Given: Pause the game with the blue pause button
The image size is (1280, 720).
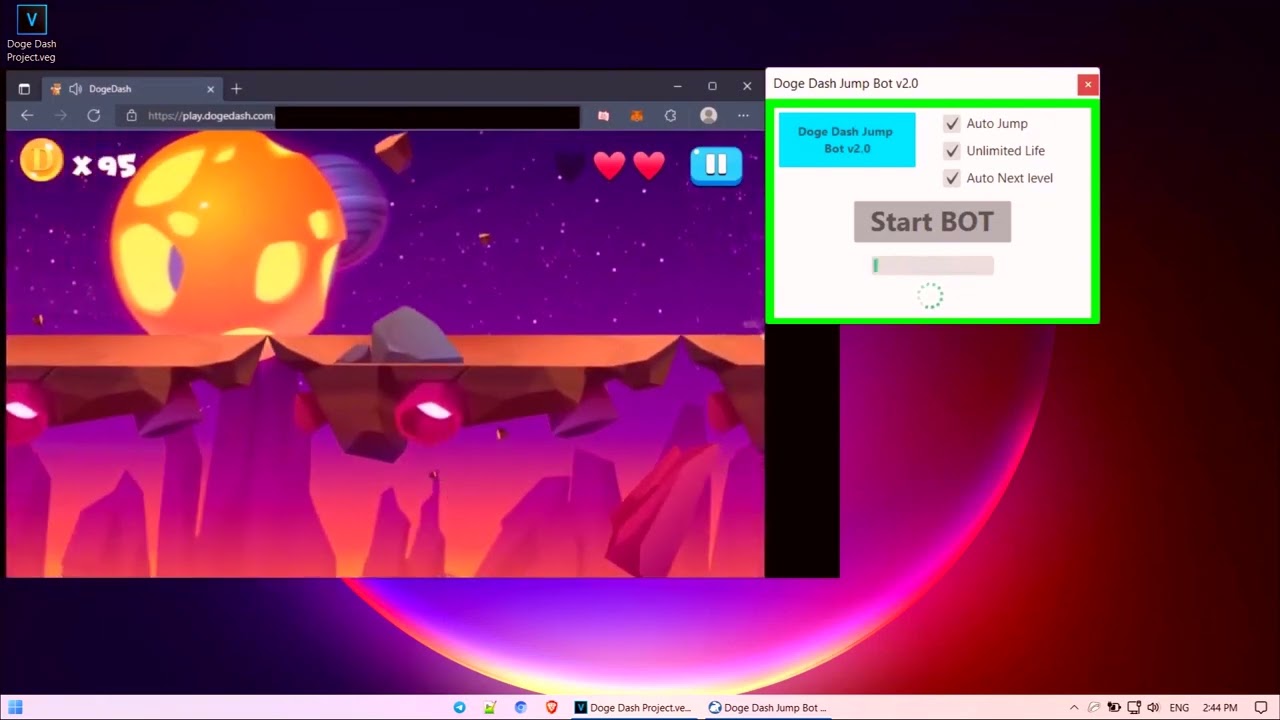Looking at the screenshot, I should (x=716, y=165).
